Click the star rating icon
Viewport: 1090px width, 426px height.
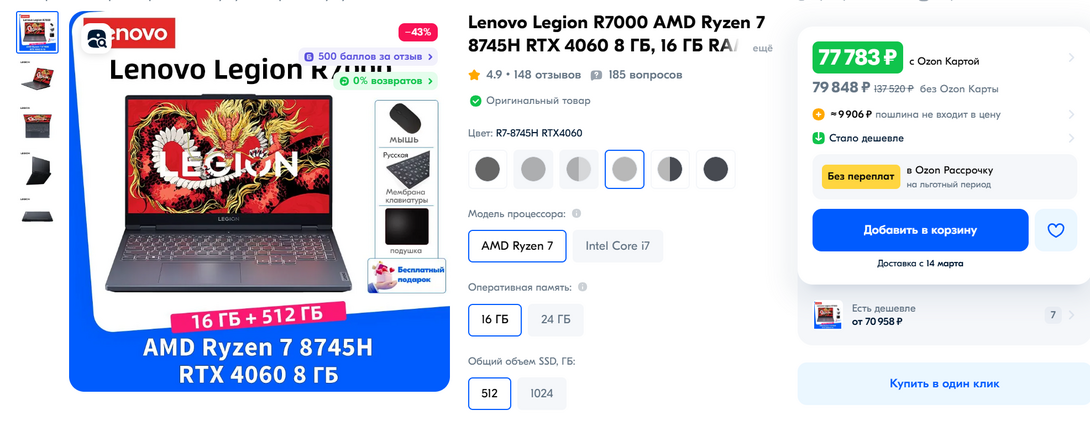tap(475, 74)
